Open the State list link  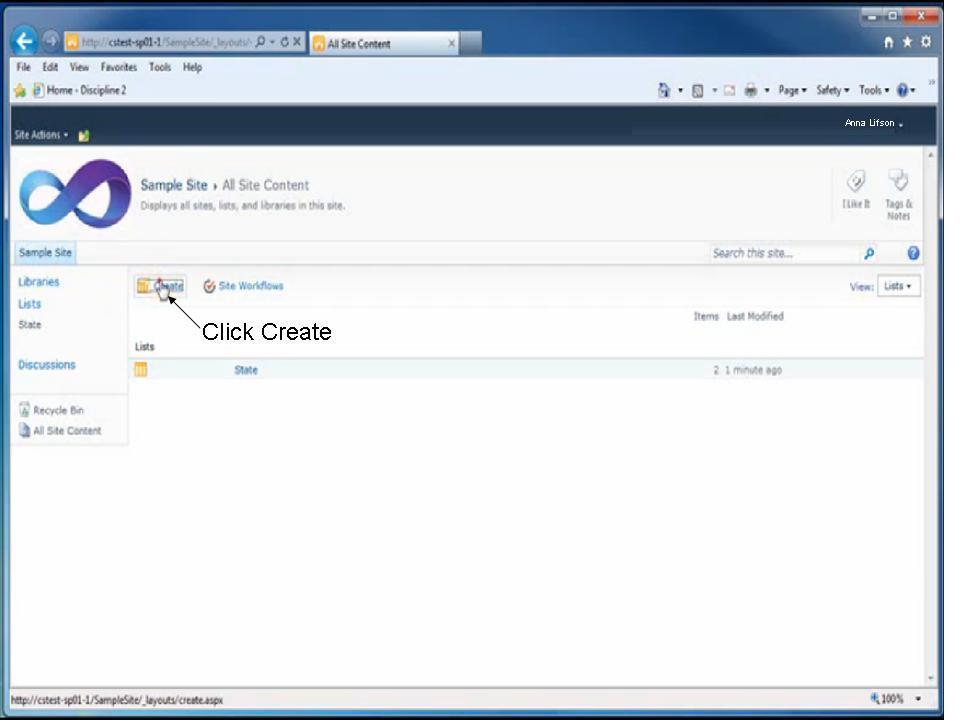click(245, 369)
